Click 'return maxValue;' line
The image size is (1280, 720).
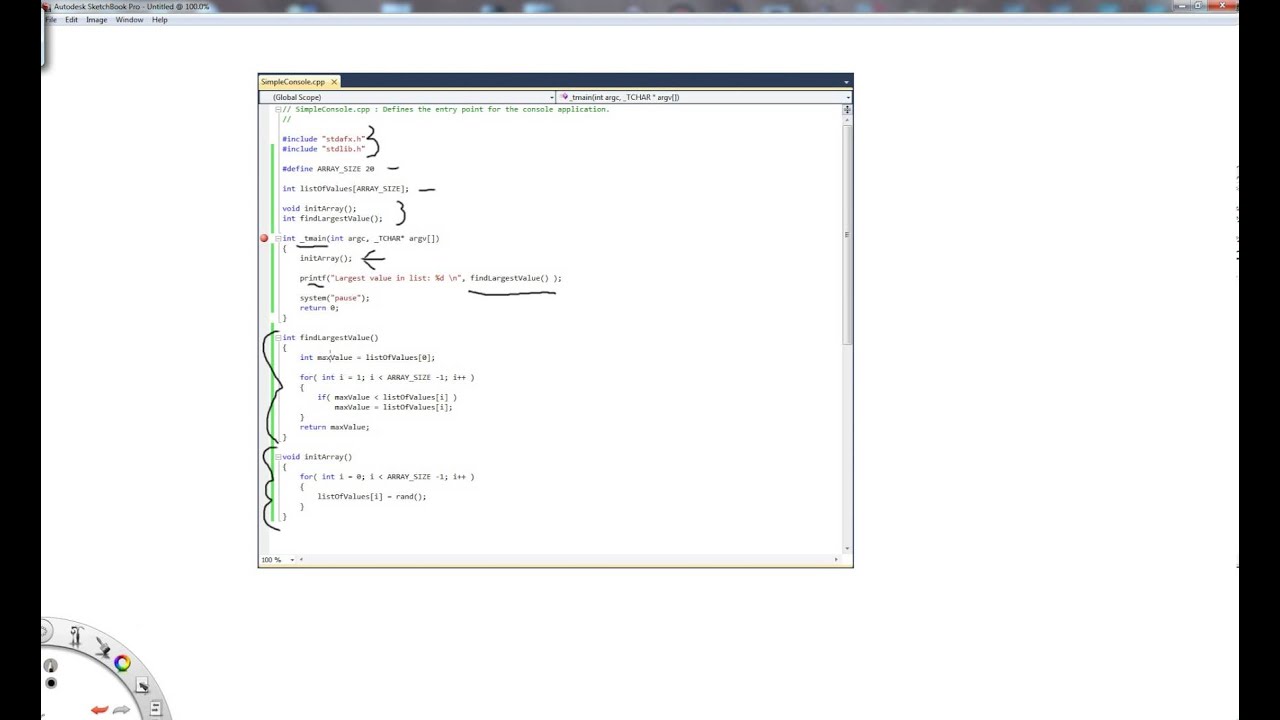pos(334,427)
